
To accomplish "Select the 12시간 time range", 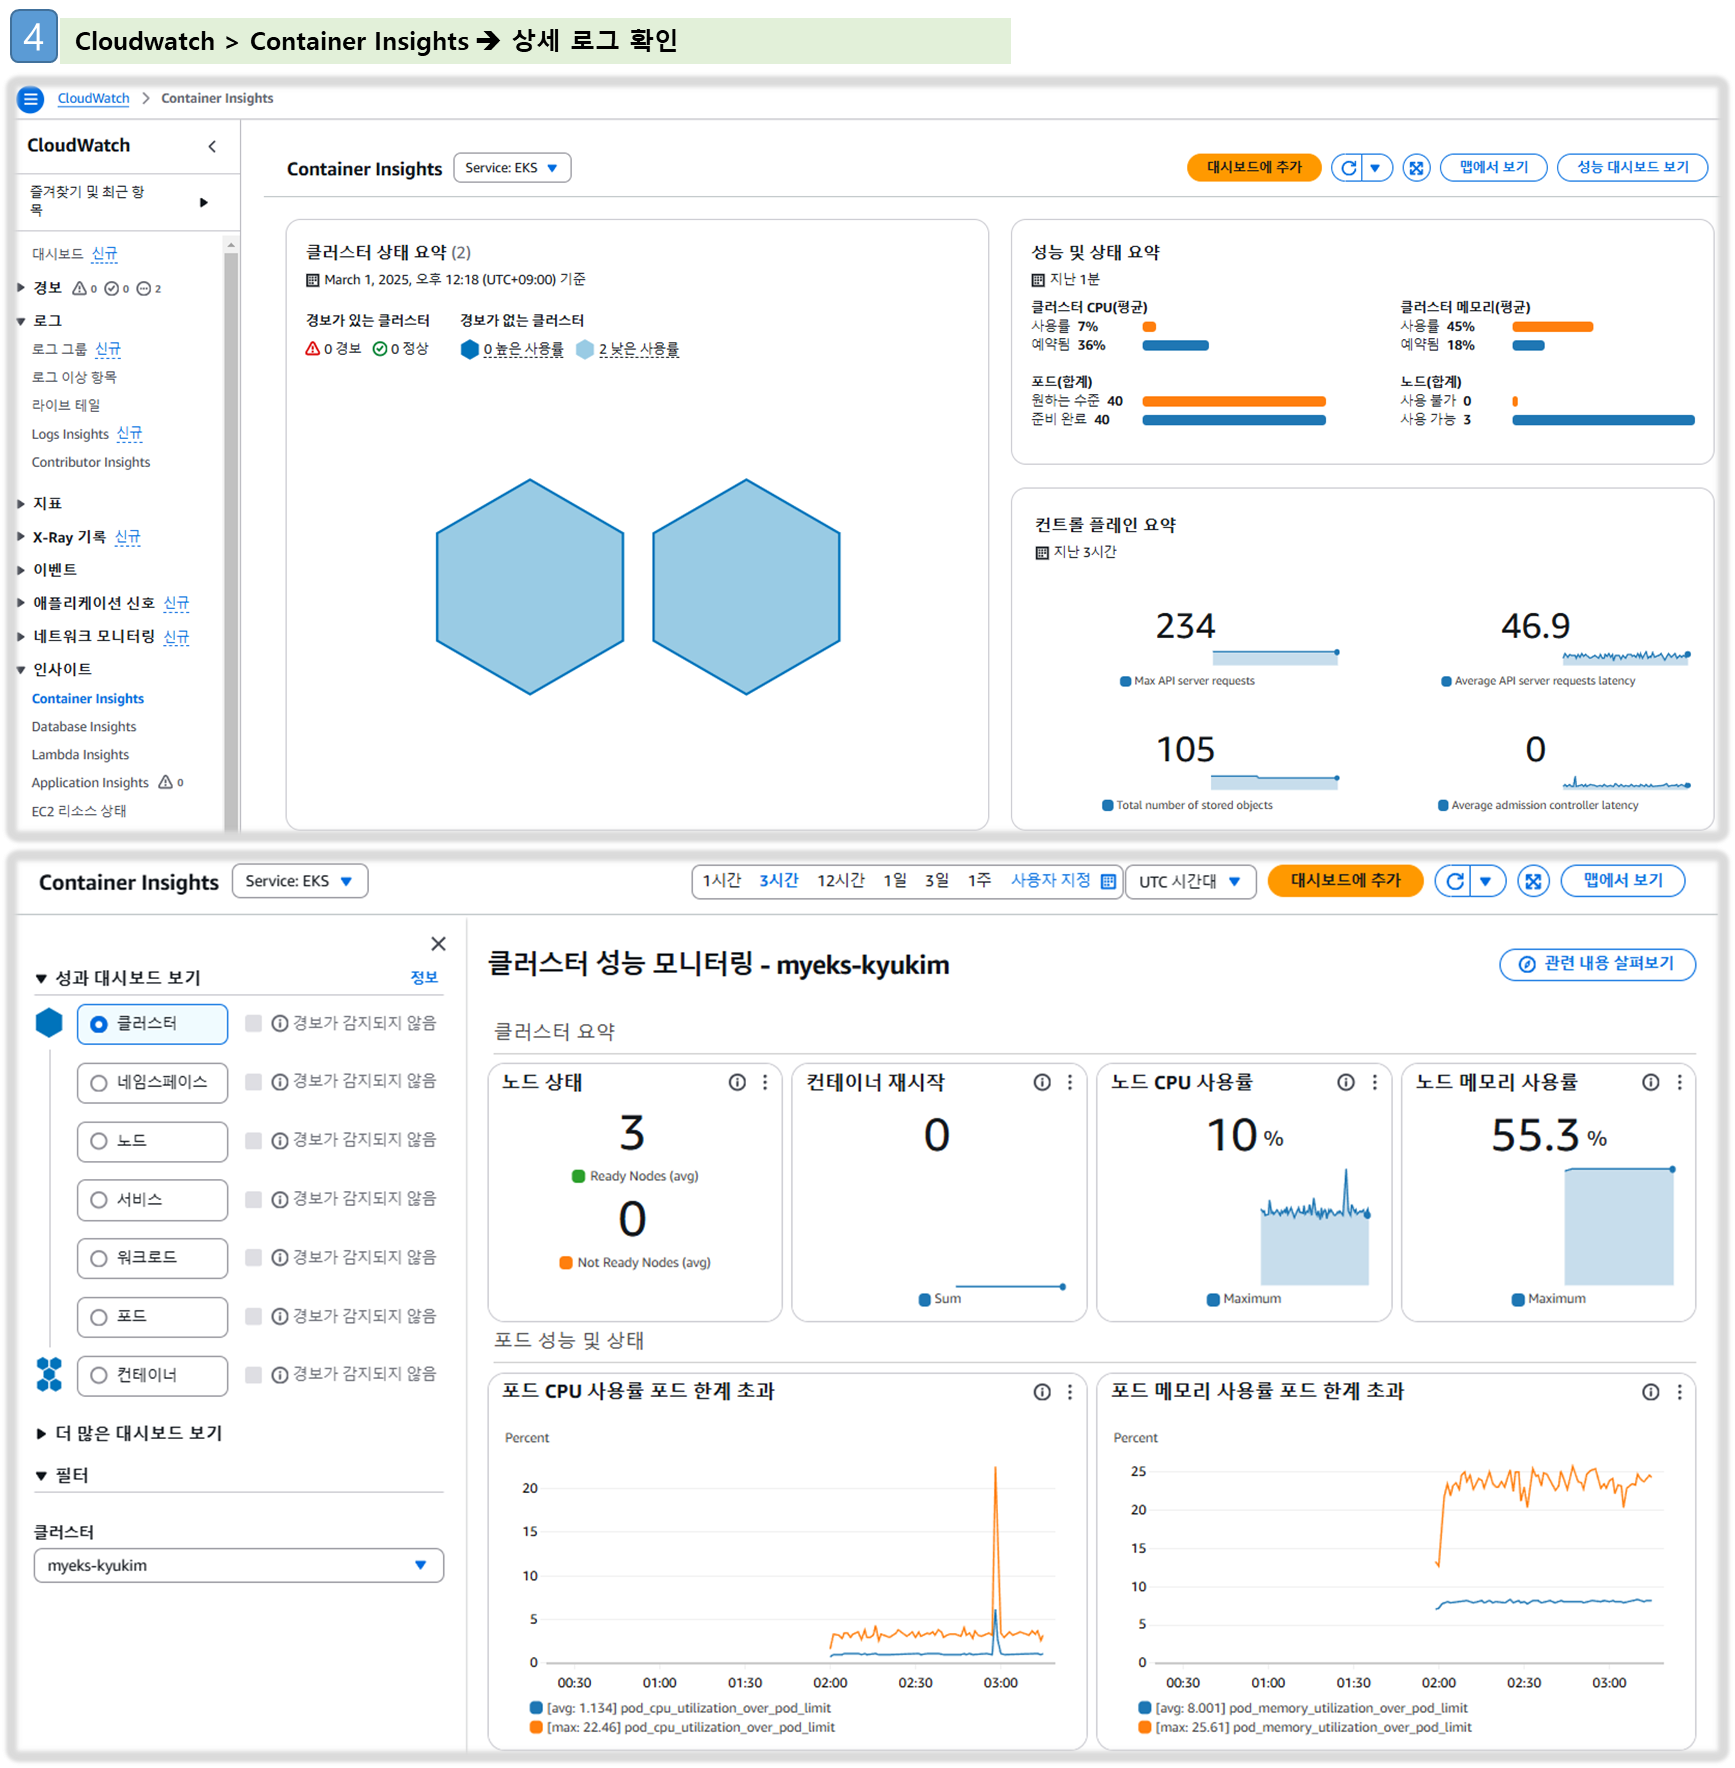I will click(x=841, y=880).
